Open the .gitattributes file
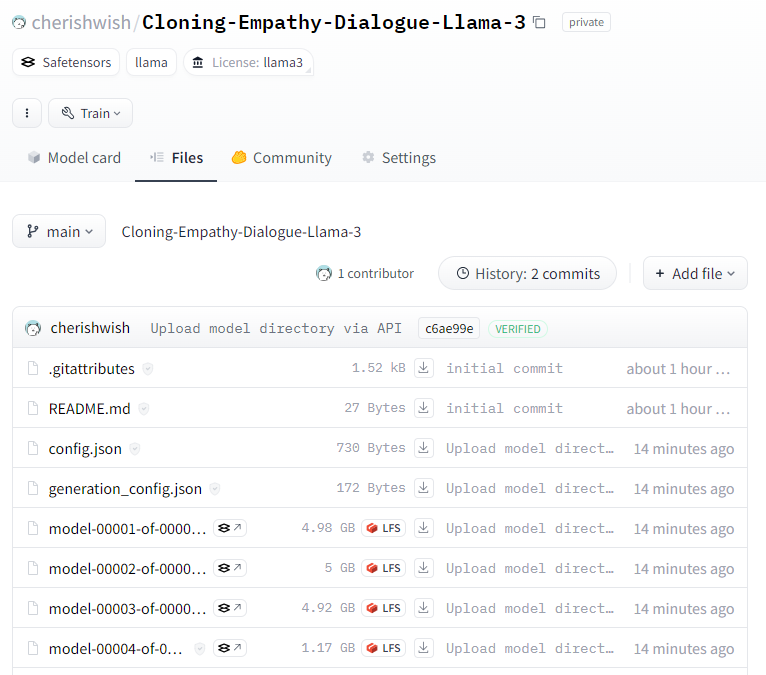Viewport: 766px width, 675px height. tap(91, 369)
